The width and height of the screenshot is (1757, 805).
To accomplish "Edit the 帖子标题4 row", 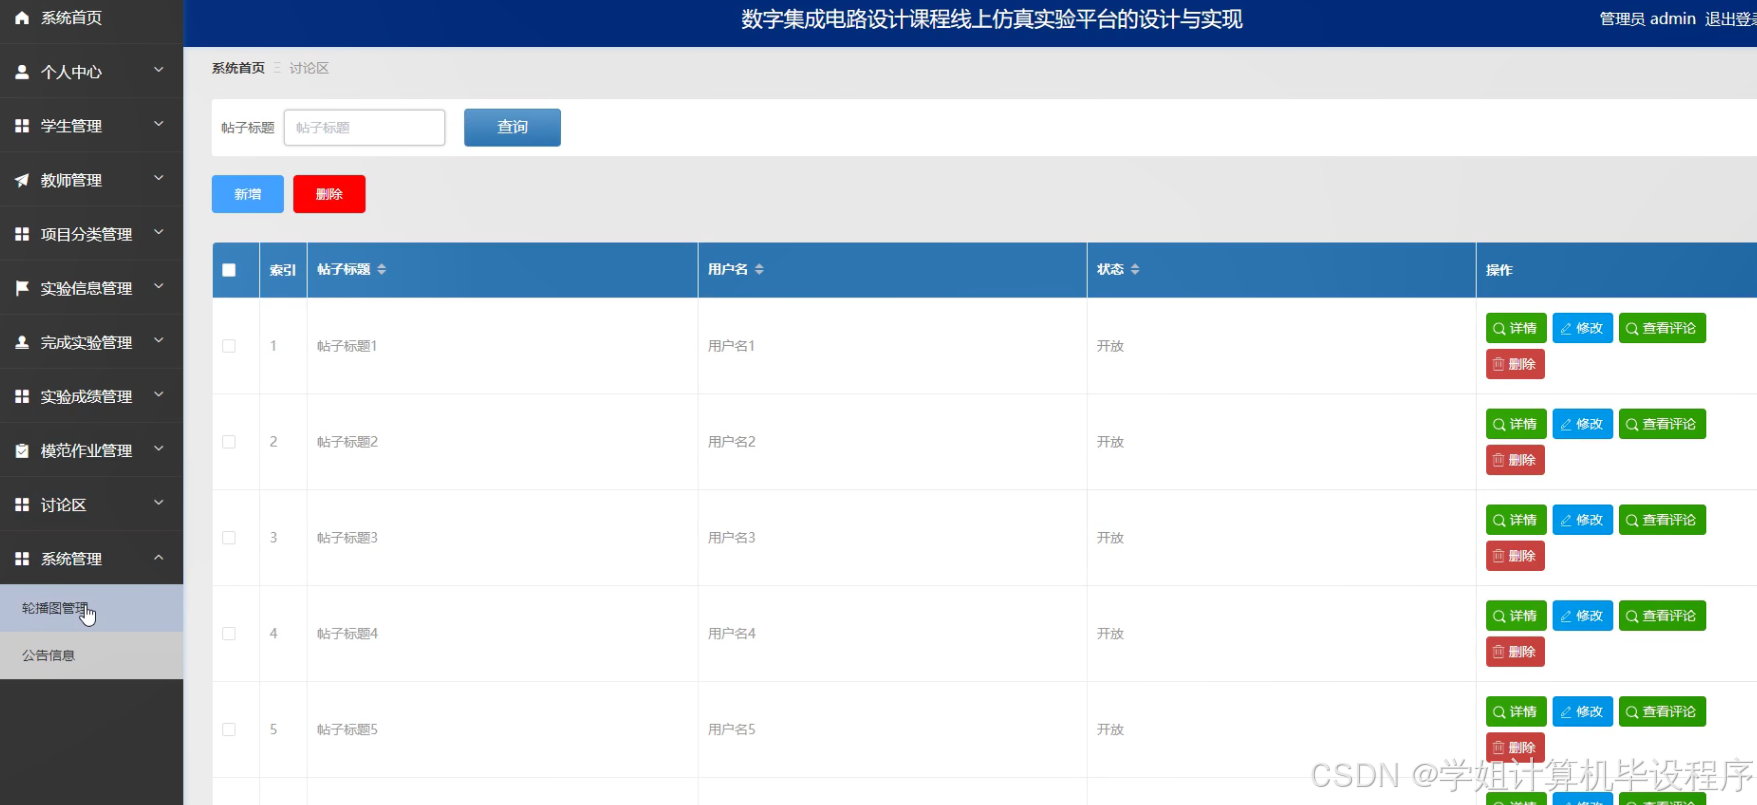I will point(1582,616).
